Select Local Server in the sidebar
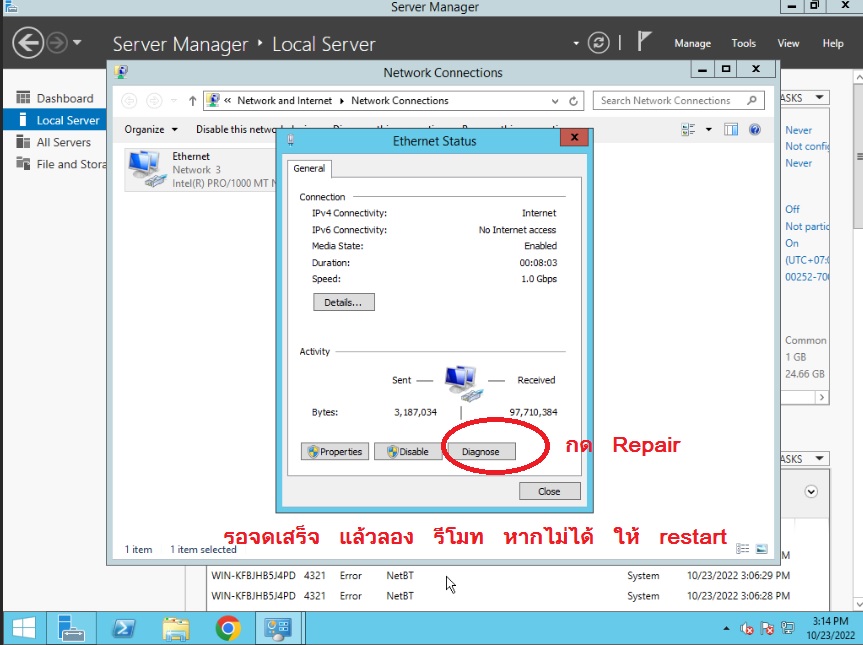This screenshot has width=863, height=645. [68, 120]
